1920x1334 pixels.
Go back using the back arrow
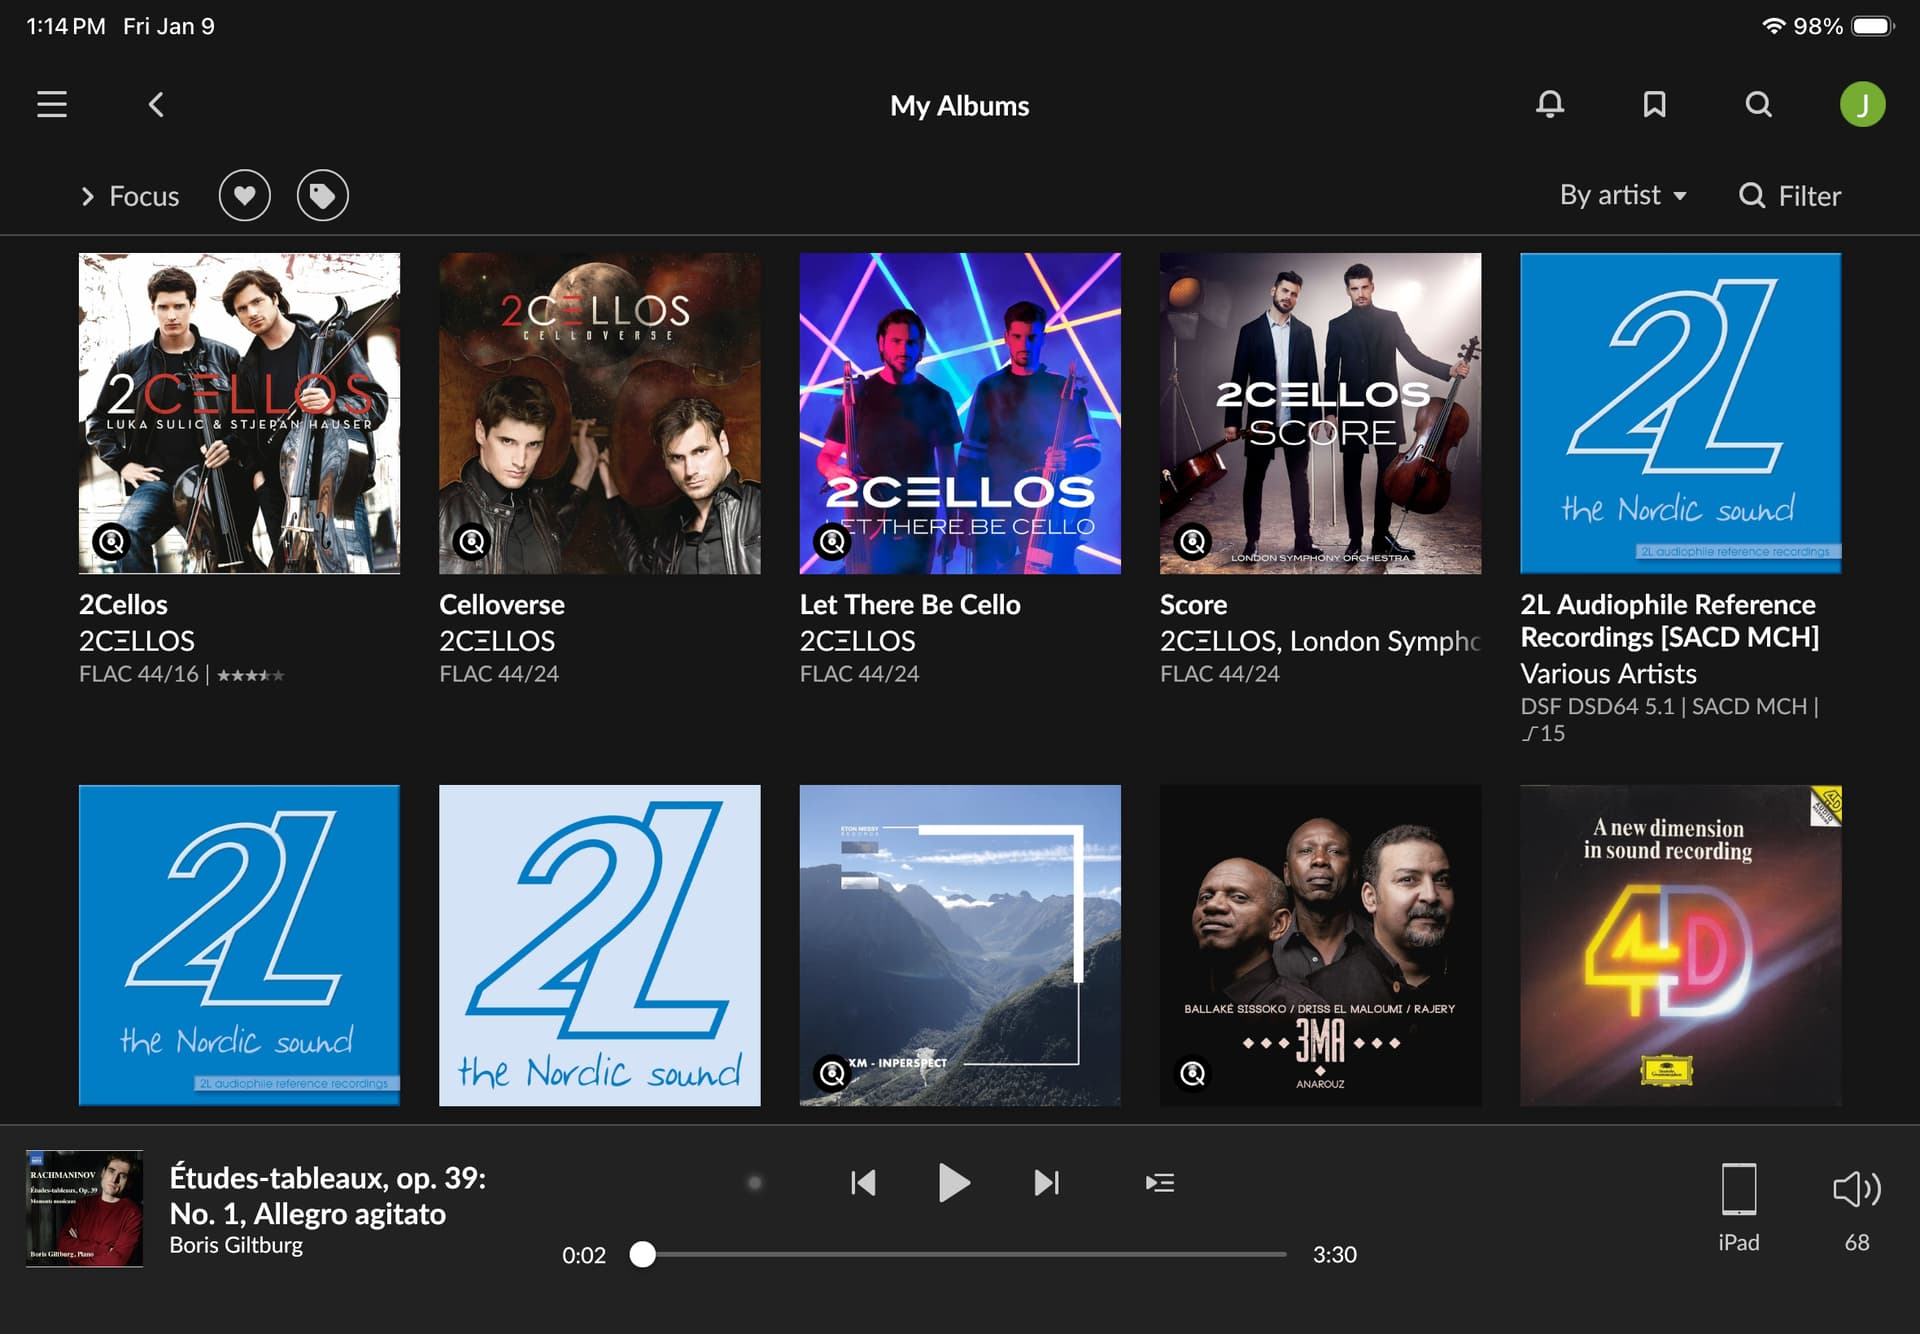pyautogui.click(x=156, y=104)
